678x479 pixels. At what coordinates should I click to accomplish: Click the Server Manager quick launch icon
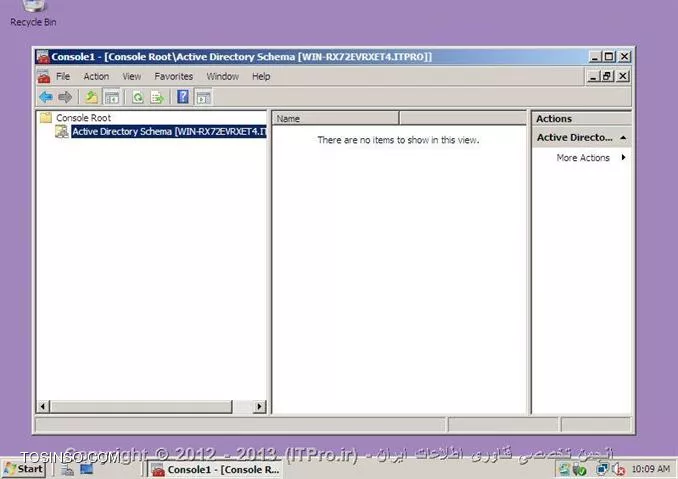pos(67,469)
